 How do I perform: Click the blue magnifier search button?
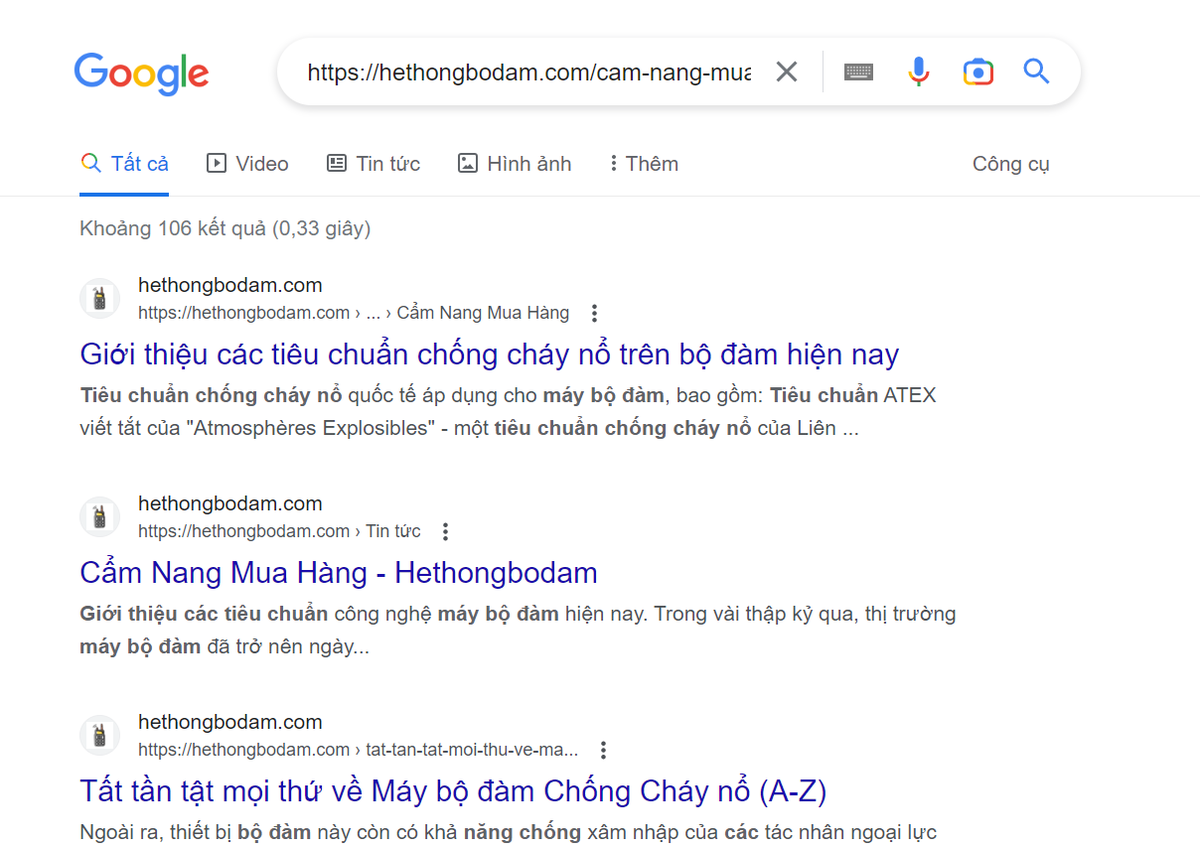tap(1036, 71)
